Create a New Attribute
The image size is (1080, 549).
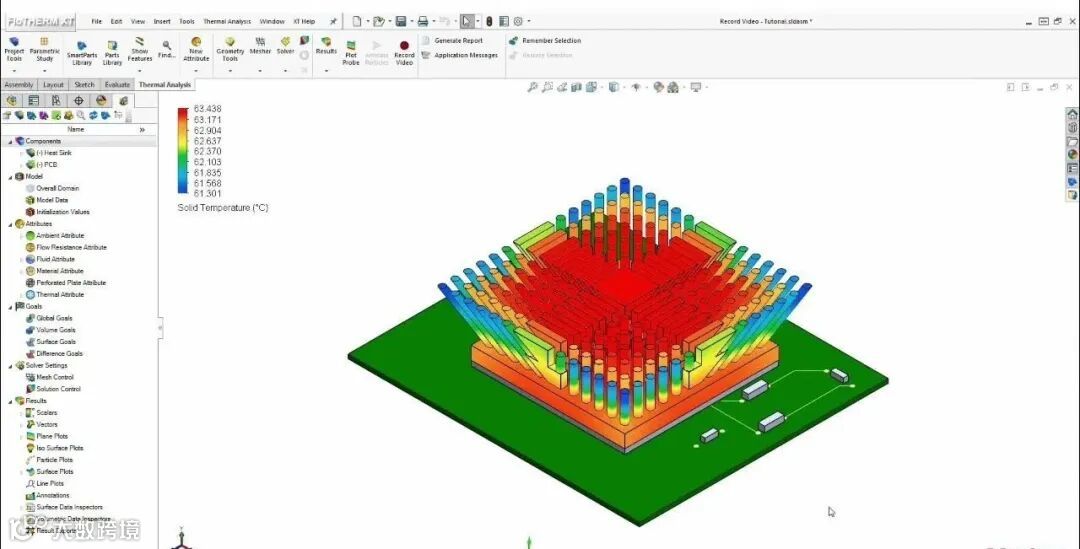196,50
